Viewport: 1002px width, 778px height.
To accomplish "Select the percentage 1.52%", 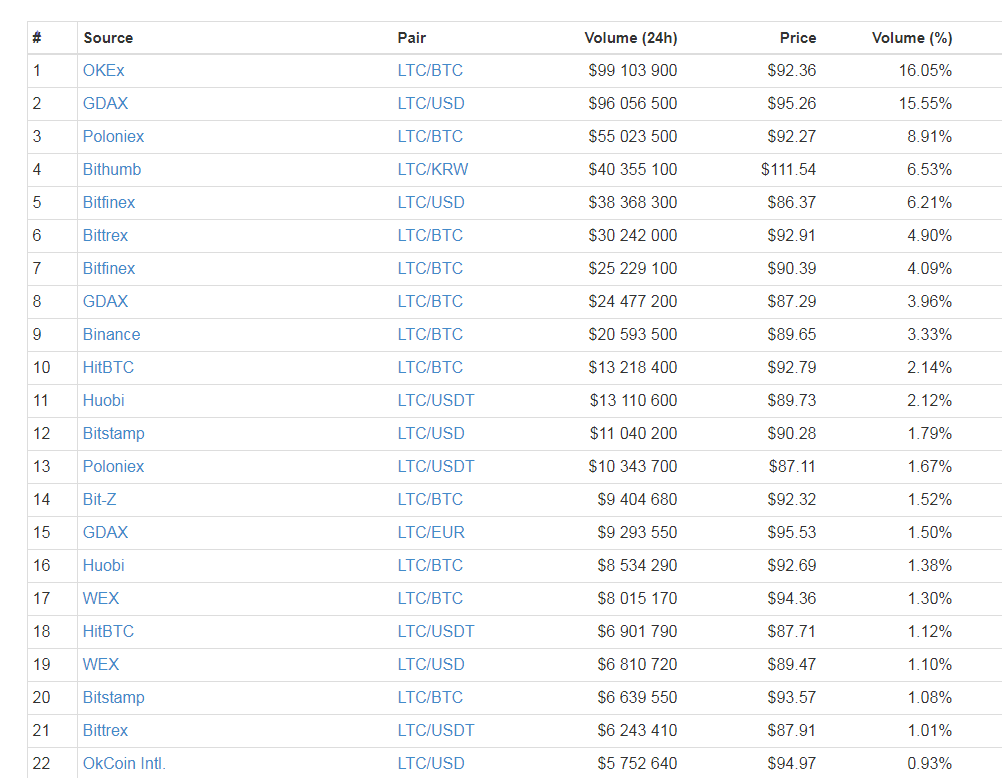I will pyautogui.click(x=930, y=499).
